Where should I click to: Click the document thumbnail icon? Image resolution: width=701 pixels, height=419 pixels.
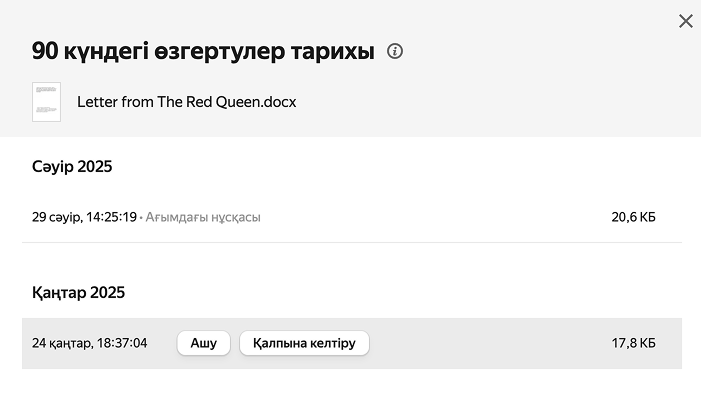46,102
